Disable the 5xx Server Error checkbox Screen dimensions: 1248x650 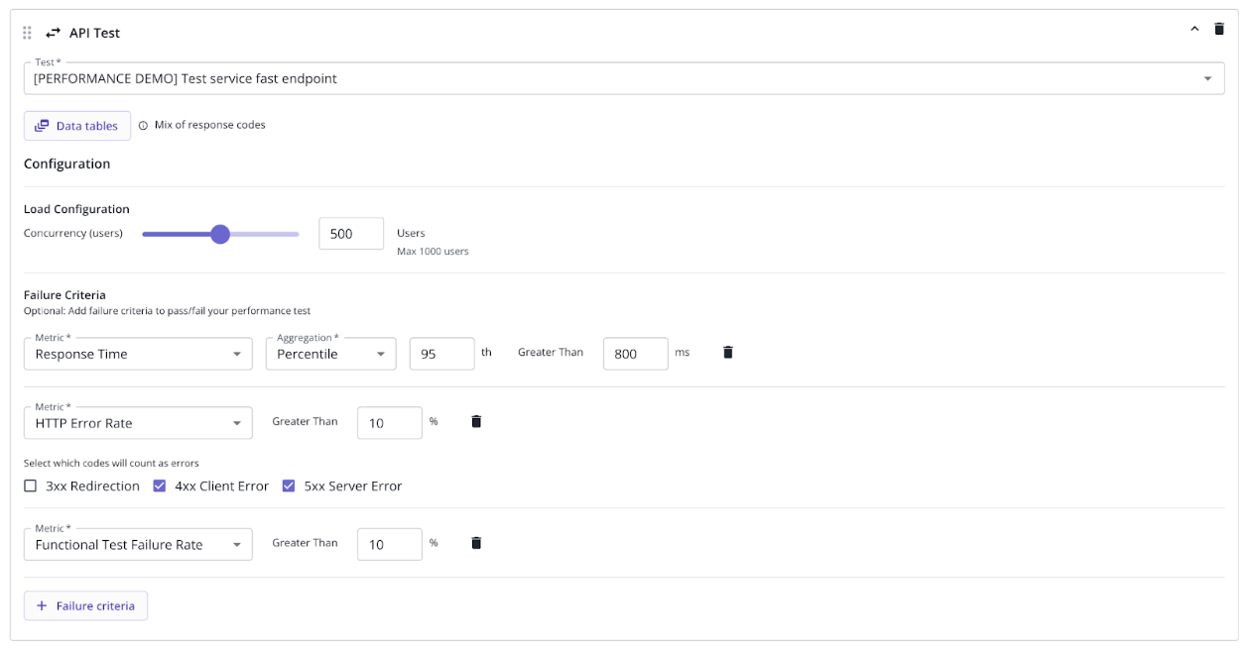coord(290,485)
